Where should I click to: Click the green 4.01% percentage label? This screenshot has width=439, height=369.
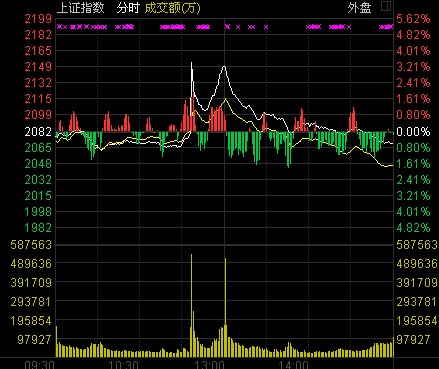tap(413, 212)
